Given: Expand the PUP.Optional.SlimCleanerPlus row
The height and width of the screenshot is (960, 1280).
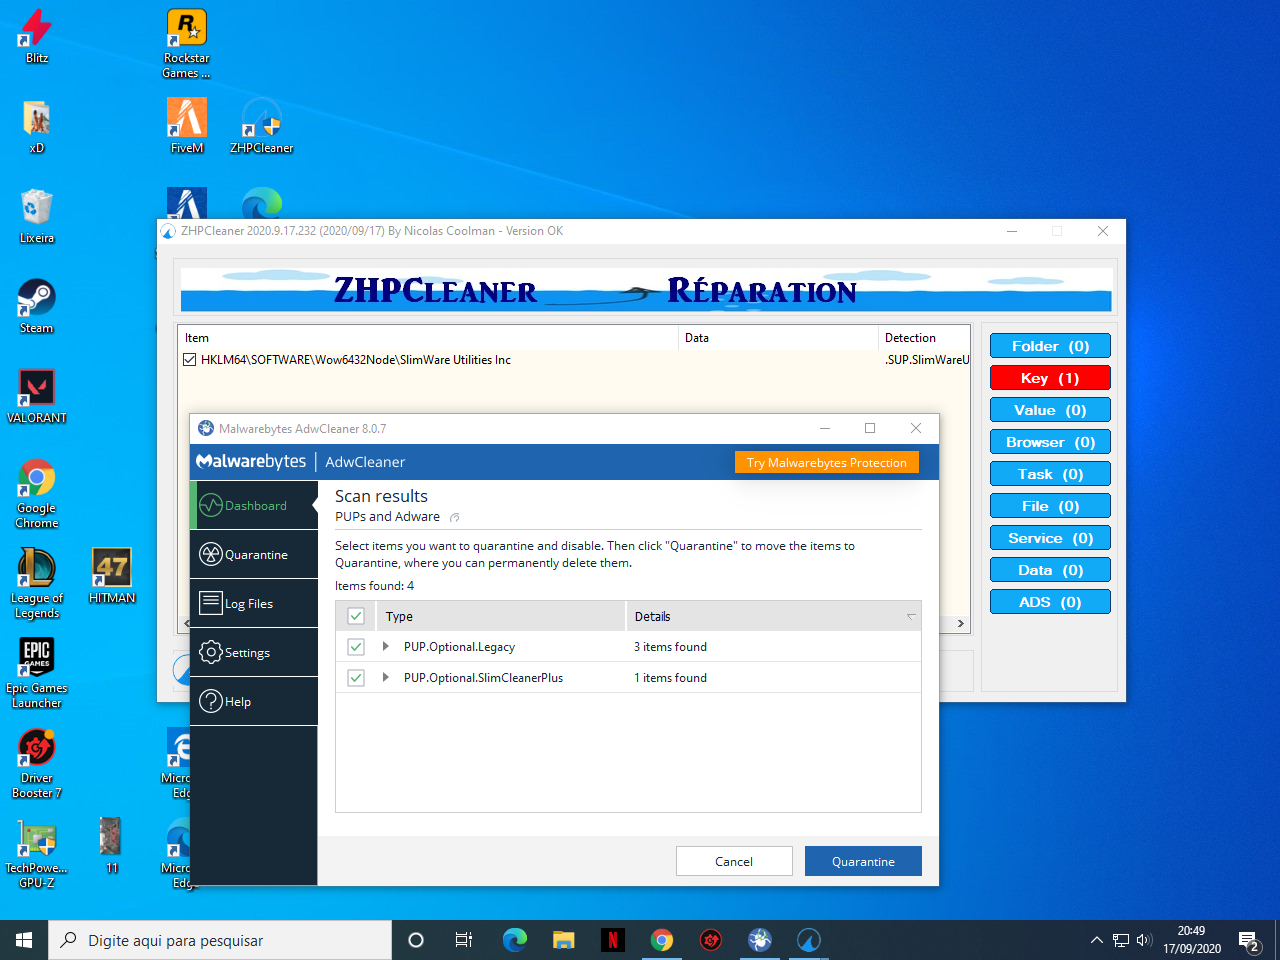Looking at the screenshot, I should [386, 678].
